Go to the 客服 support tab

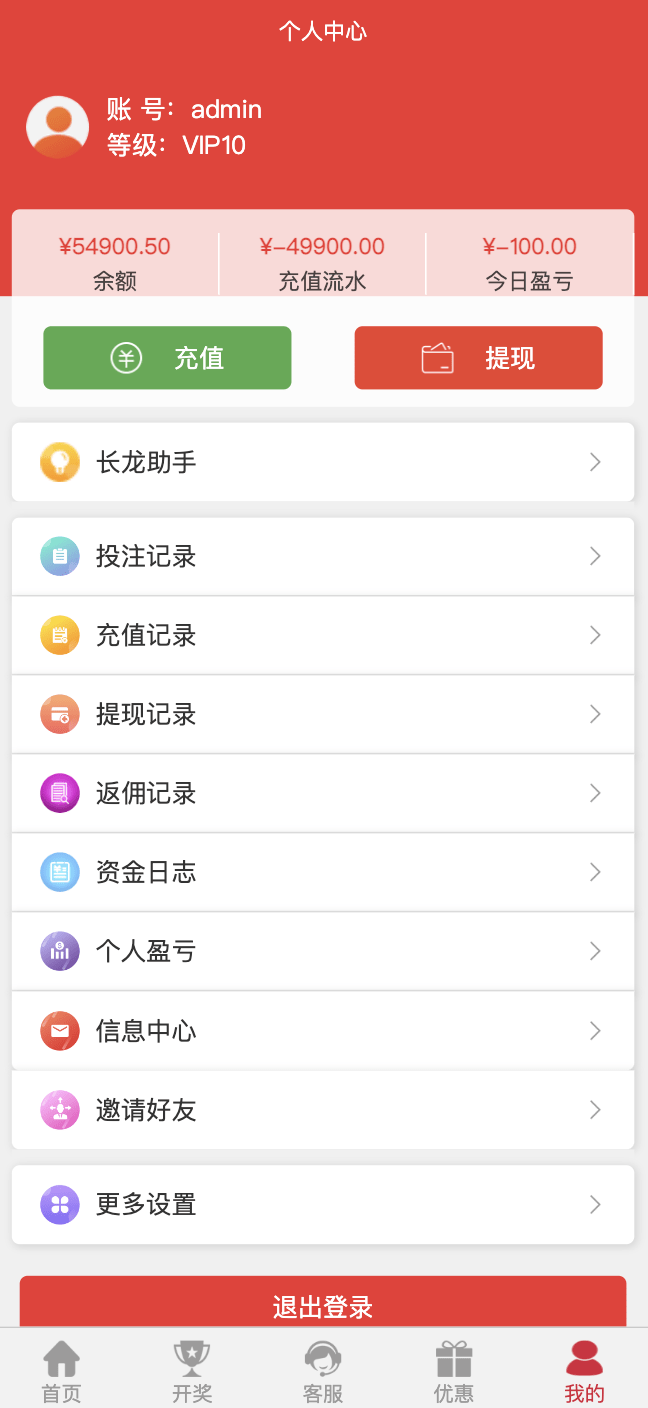pyautogui.click(x=323, y=1371)
